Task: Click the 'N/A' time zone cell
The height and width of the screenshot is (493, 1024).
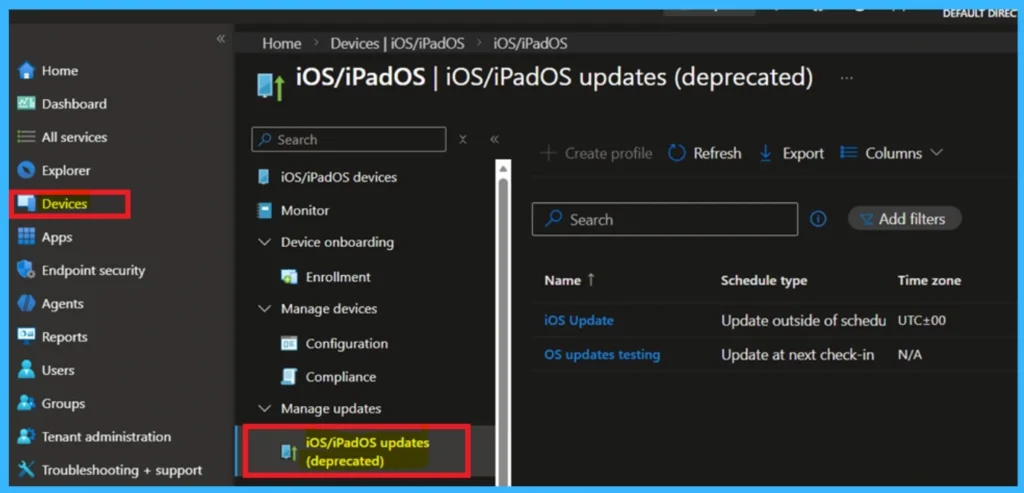Action: (910, 355)
